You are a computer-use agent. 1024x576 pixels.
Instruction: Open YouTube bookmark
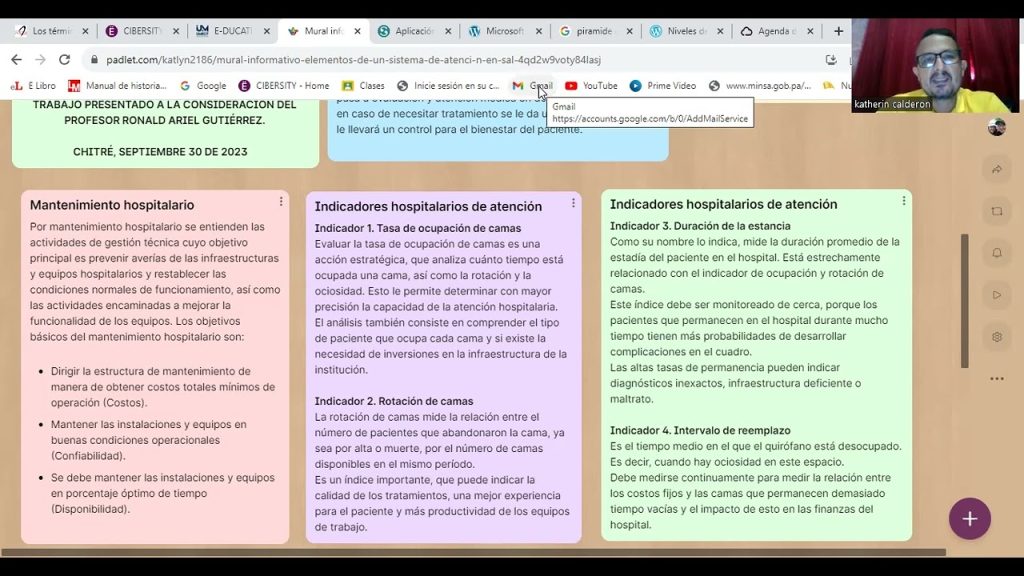(x=592, y=86)
